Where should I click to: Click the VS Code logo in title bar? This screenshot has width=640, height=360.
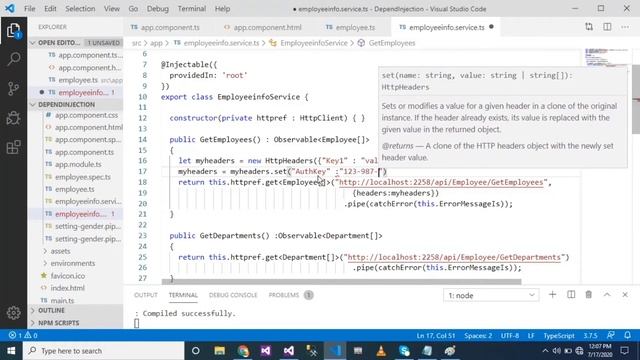(x=10, y=9)
